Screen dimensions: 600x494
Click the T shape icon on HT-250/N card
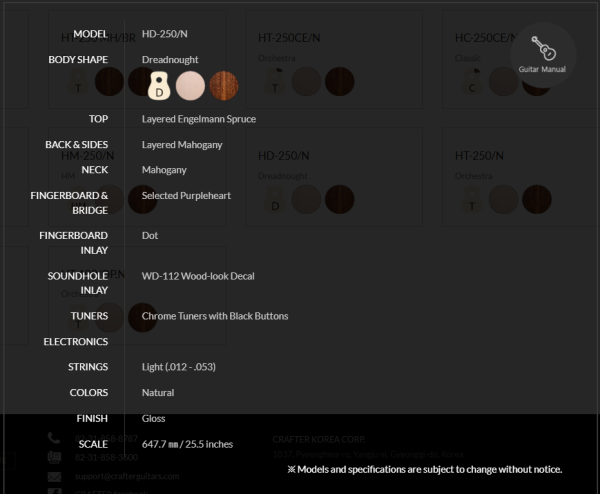471,199
